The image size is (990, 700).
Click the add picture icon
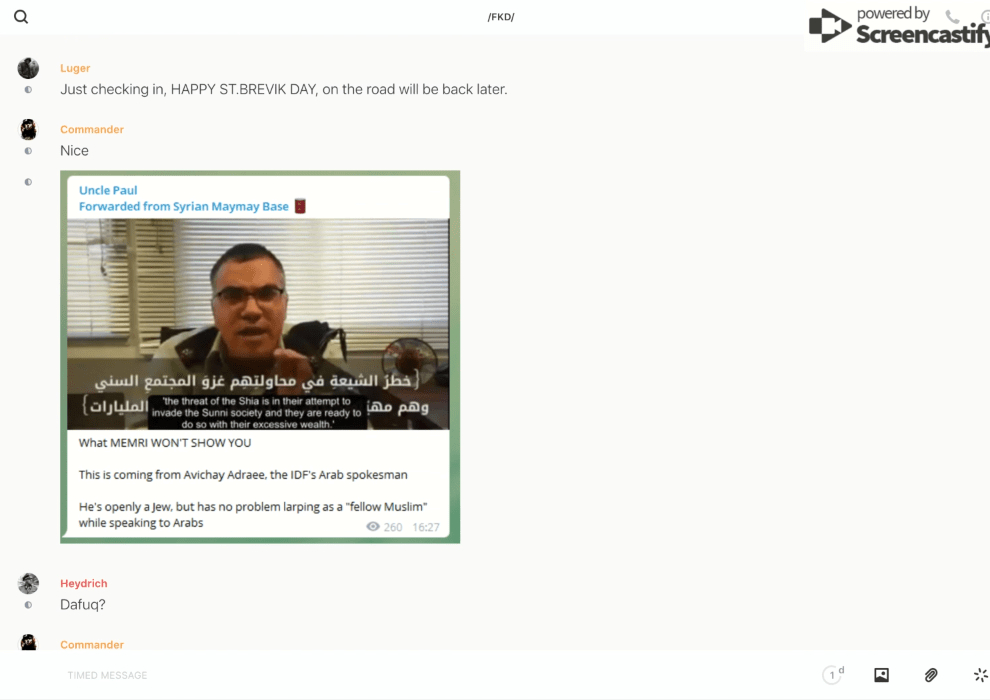pos(881,675)
